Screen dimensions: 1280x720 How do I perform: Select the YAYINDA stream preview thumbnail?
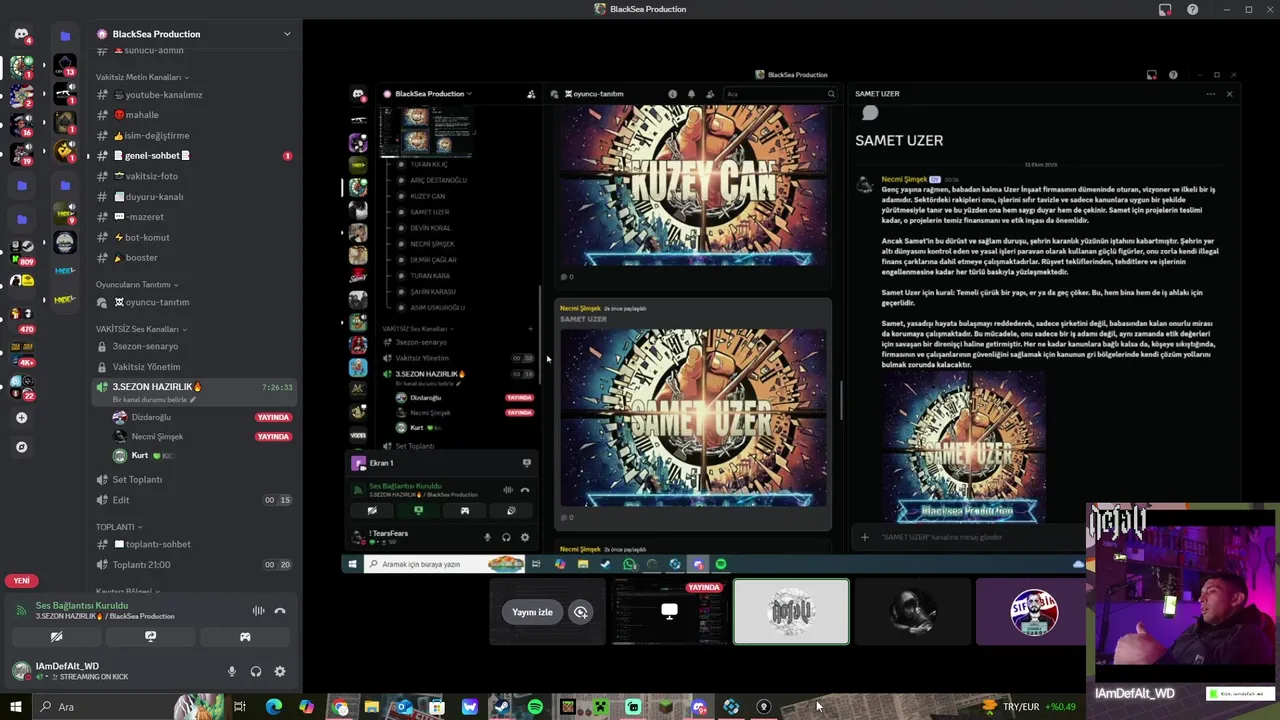pyautogui.click(x=669, y=612)
